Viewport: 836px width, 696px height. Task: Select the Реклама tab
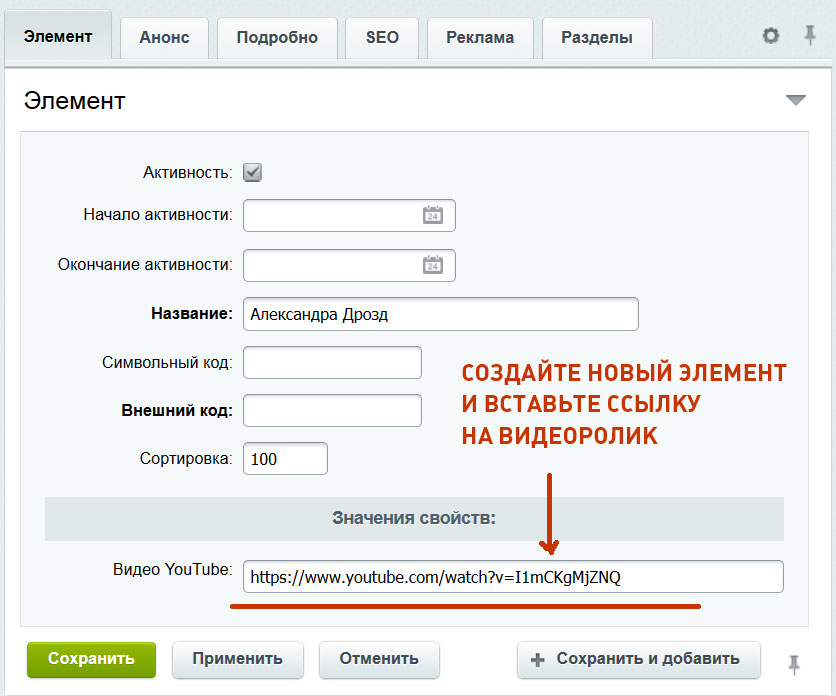pyautogui.click(x=479, y=38)
